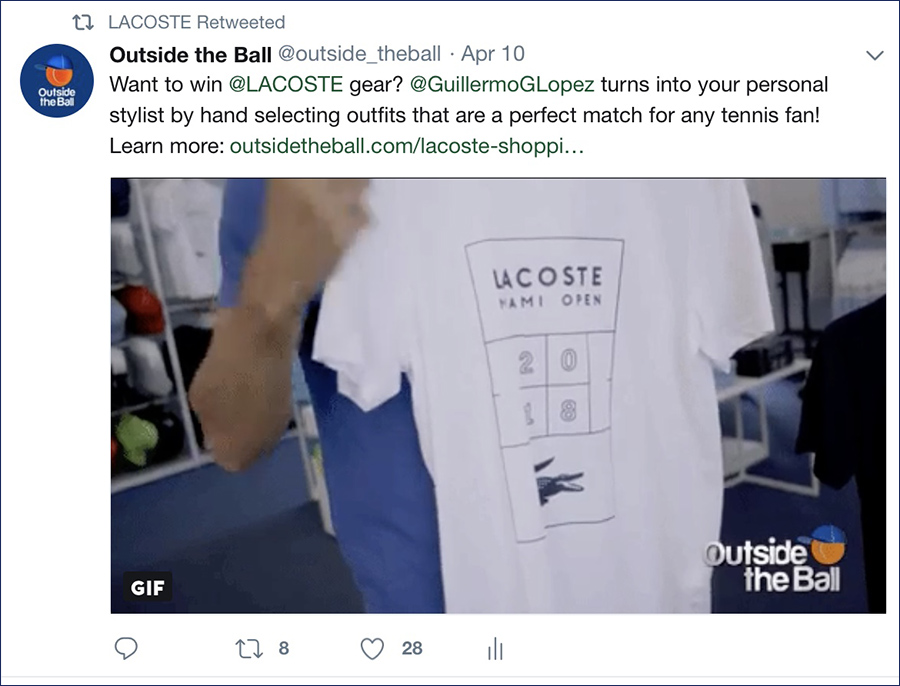This screenshot has height=686, width=900.
Task: Click the retweet count 8
Action: (x=284, y=649)
